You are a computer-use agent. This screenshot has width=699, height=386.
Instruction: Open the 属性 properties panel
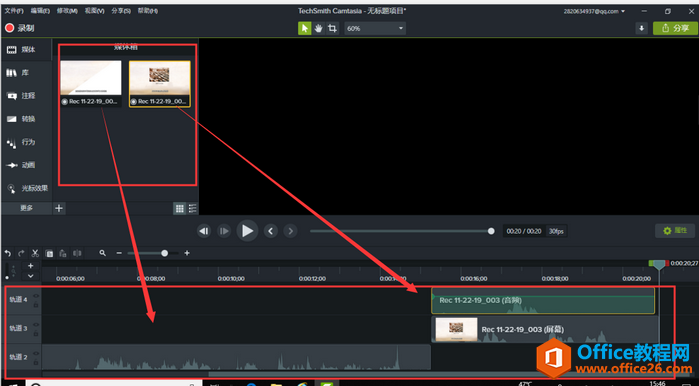(x=675, y=230)
